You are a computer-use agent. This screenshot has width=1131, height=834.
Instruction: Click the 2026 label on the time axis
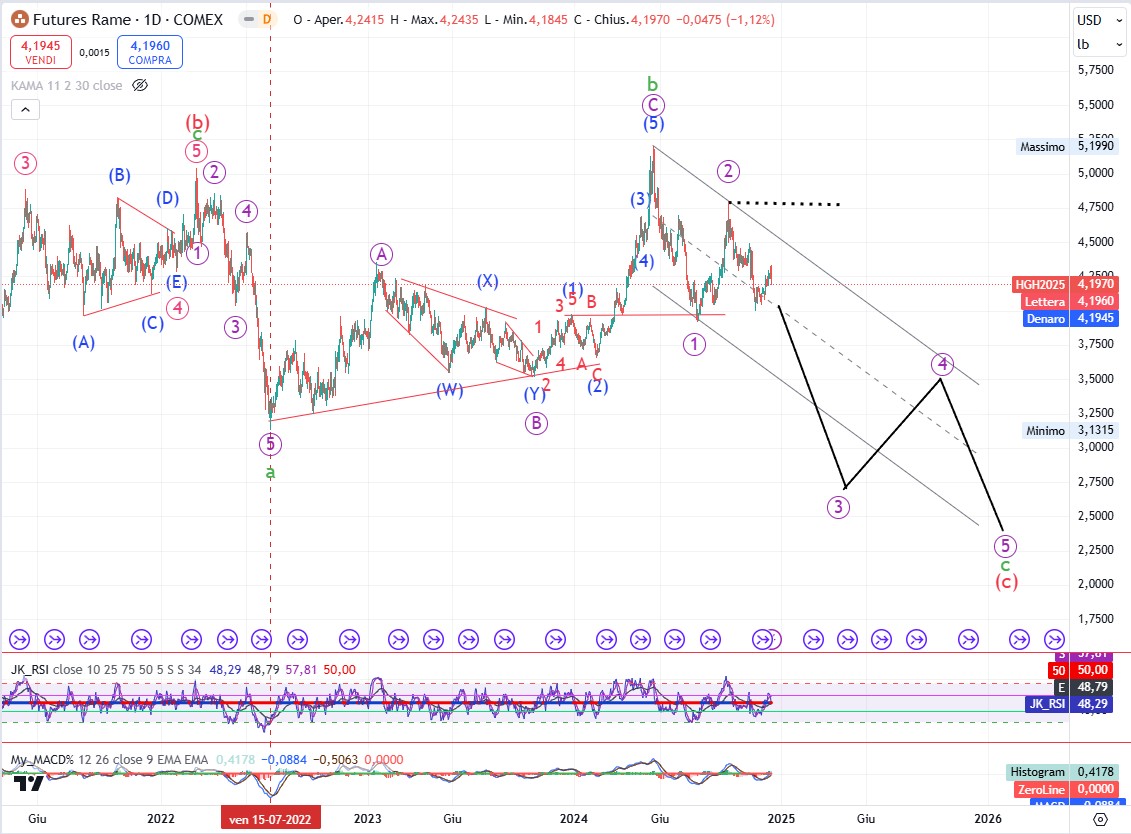[x=987, y=819]
